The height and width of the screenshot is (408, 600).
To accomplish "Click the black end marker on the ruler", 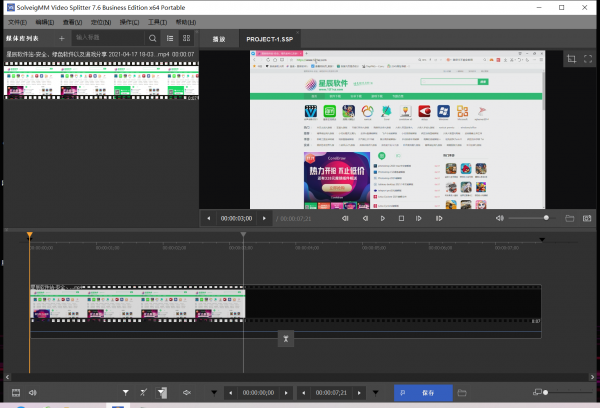I will (x=542, y=240).
